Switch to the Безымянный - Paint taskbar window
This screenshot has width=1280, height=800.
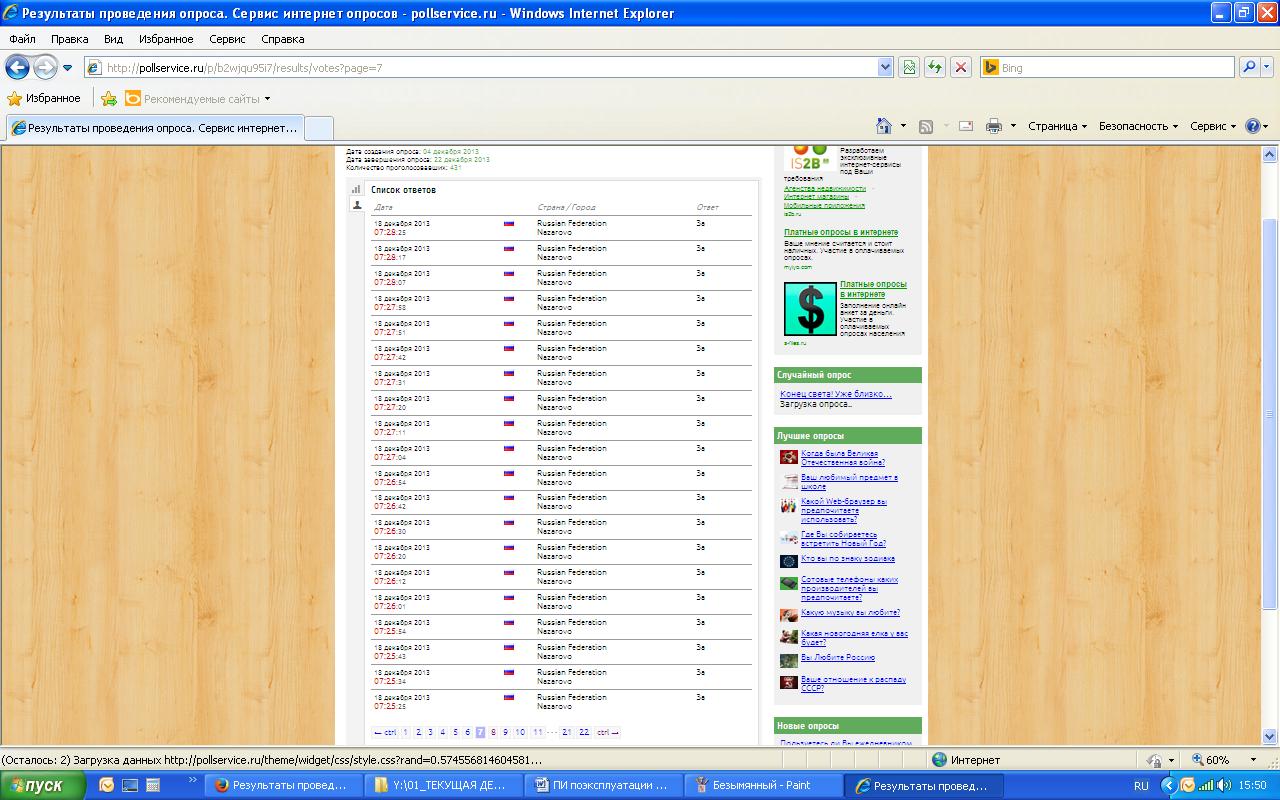point(764,785)
